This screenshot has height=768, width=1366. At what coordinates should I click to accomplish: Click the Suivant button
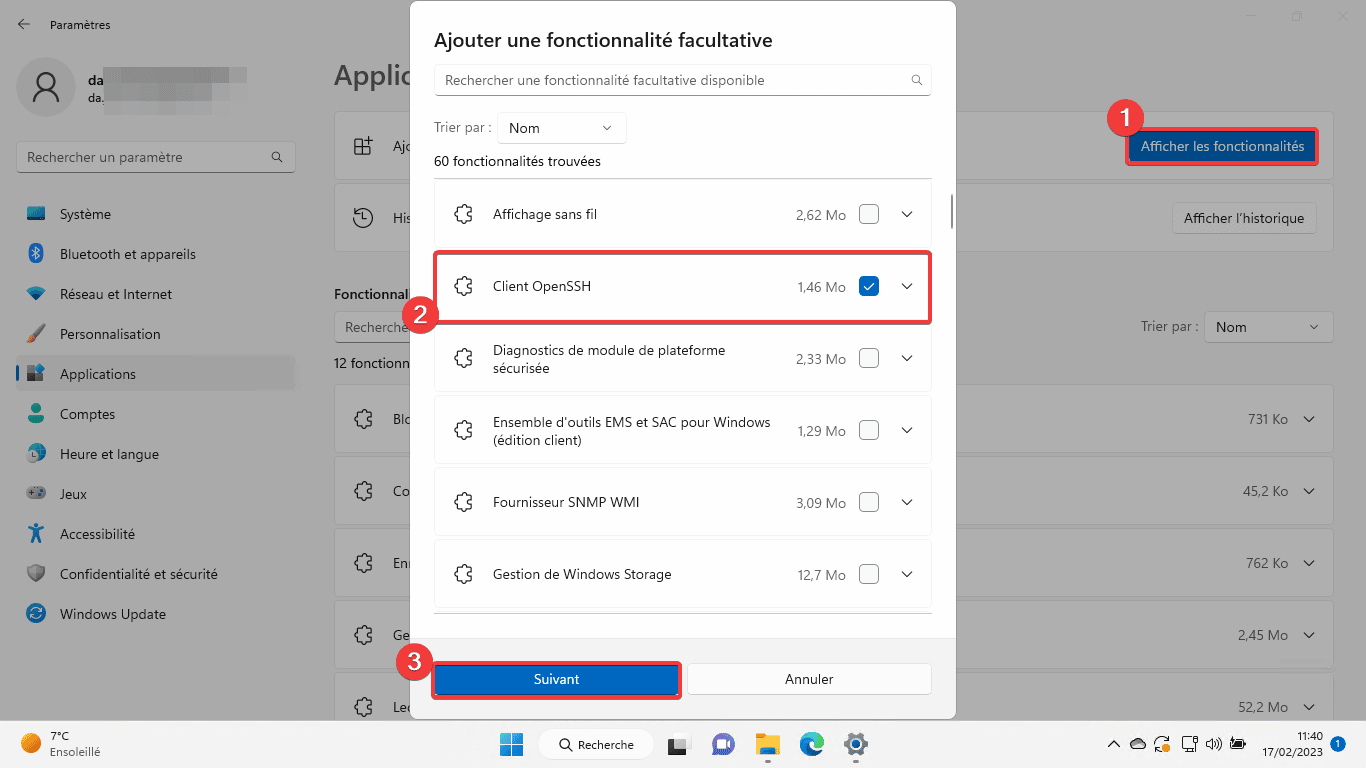556,679
